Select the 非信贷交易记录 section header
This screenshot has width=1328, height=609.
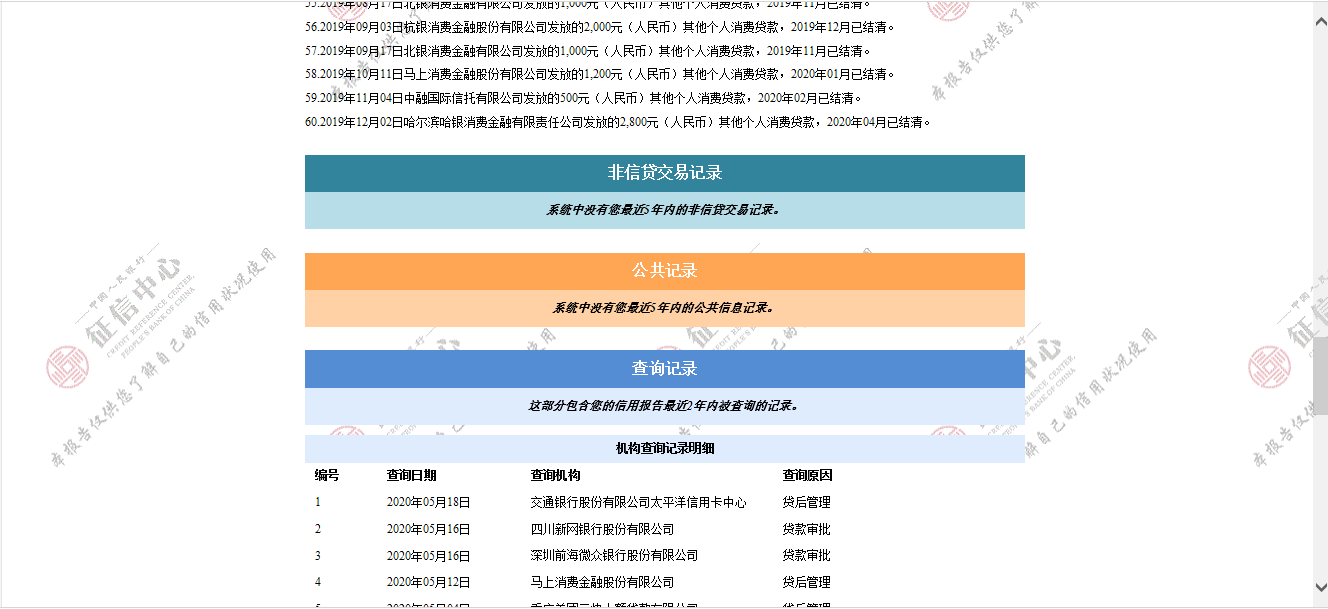(665, 173)
